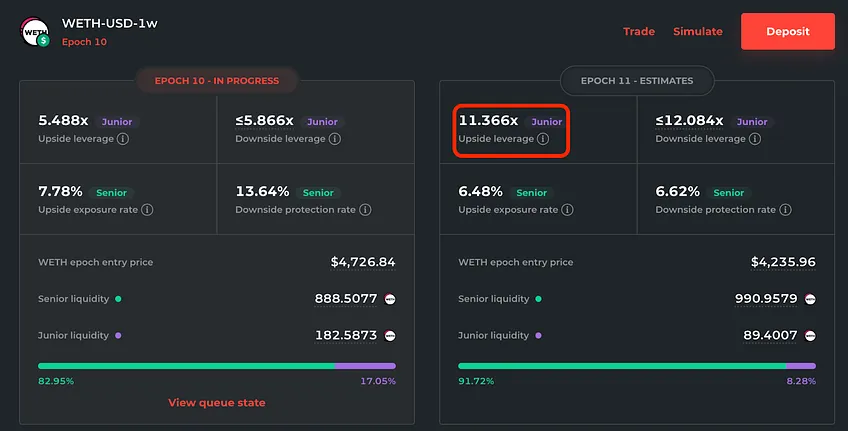This screenshot has height=431, width=848.
Task: Show info for 6.48% Upside exposure rate
Action: (567, 210)
